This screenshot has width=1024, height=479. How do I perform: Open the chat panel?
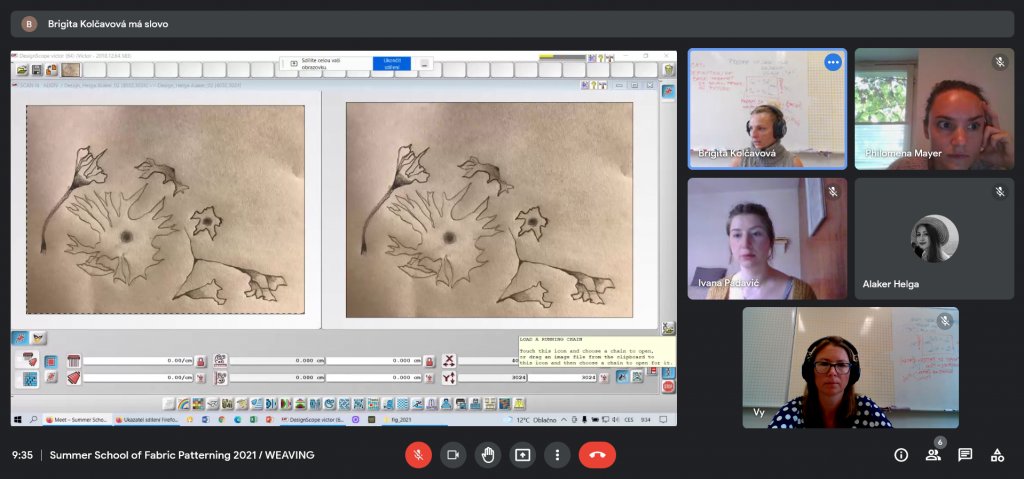coord(965,455)
